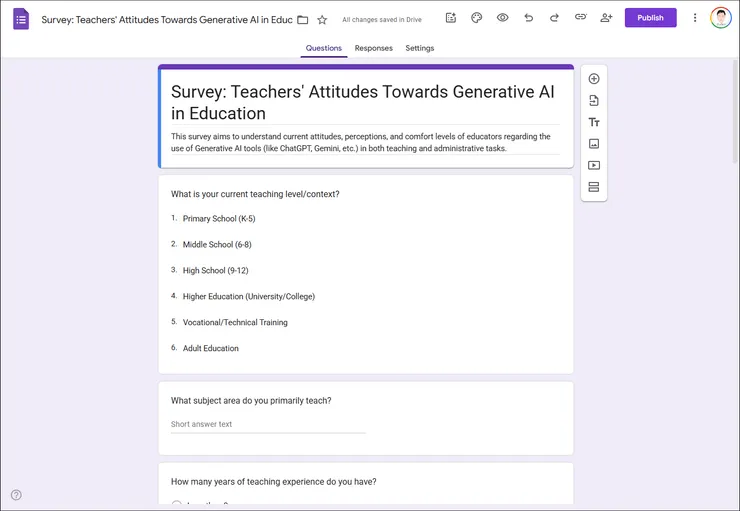Viewport: 740px width, 511px height.
Task: Move form to folder icon
Action: [x=303, y=20]
